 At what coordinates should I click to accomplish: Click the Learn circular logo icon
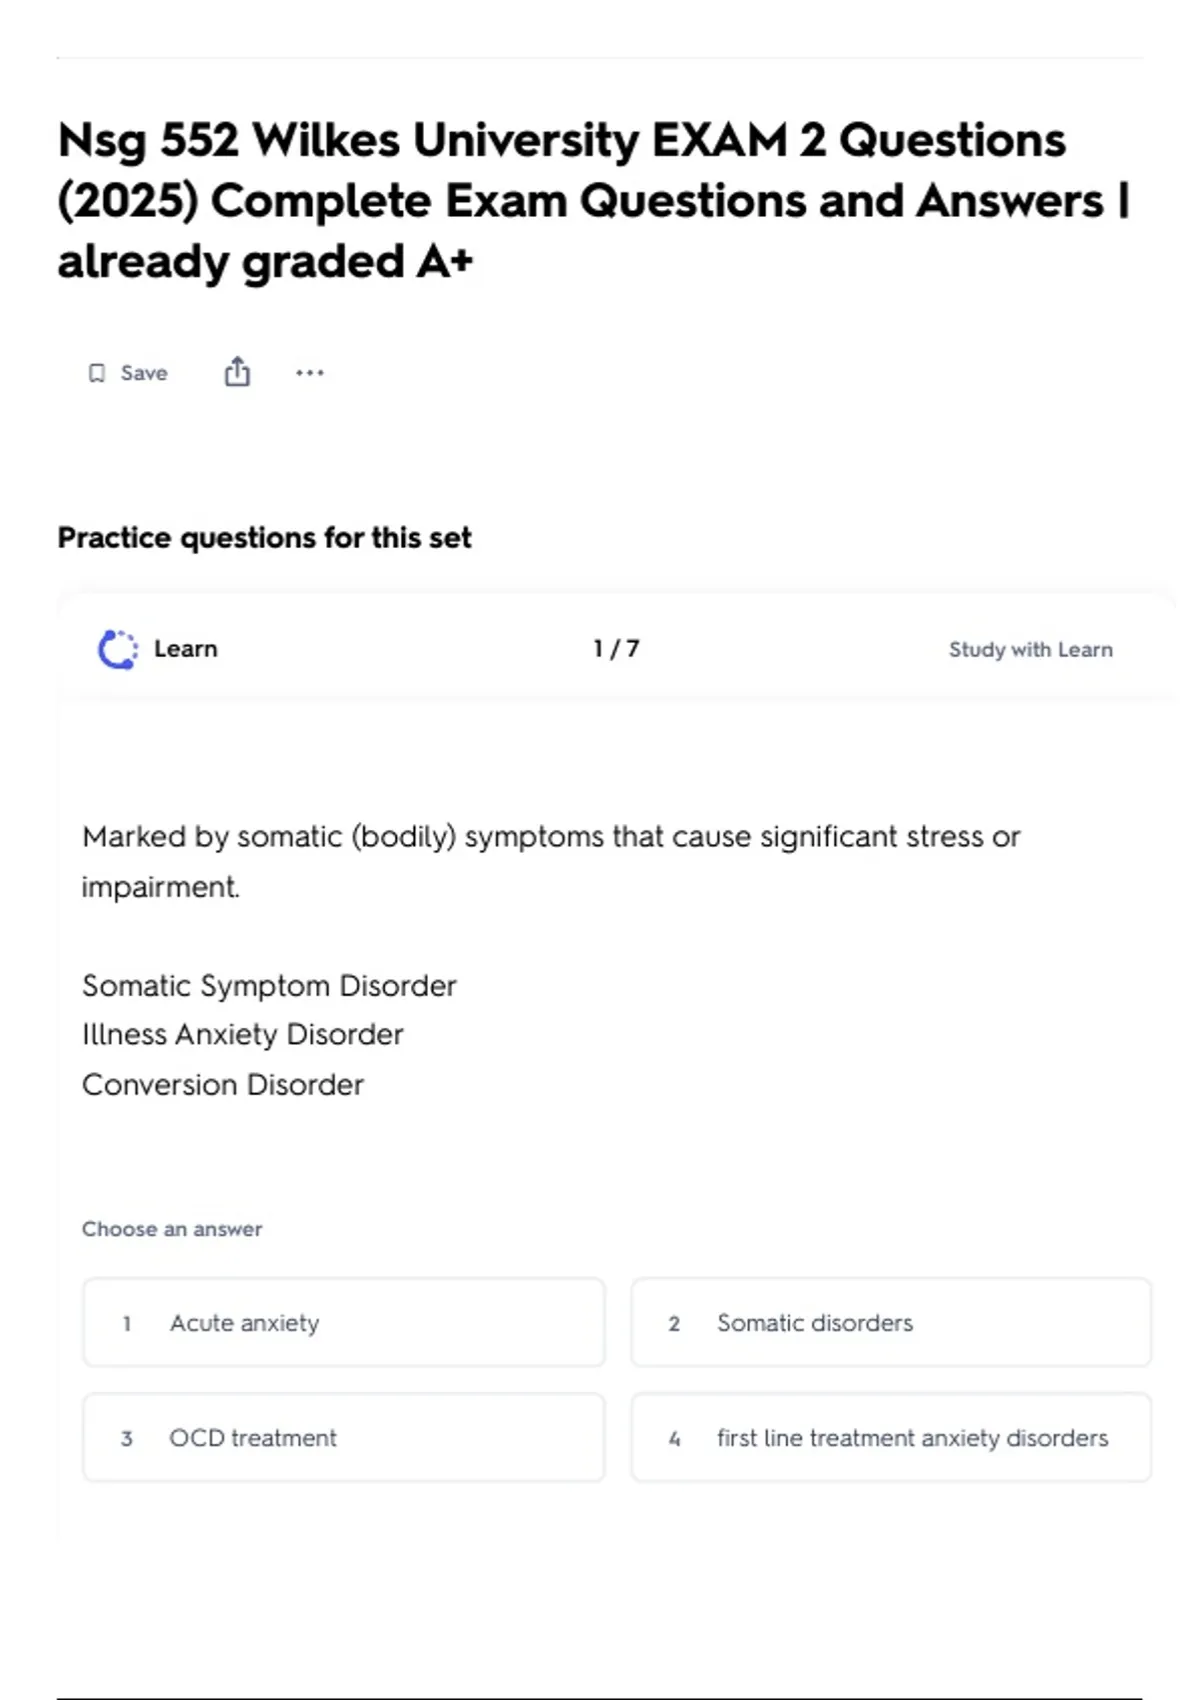(x=118, y=649)
